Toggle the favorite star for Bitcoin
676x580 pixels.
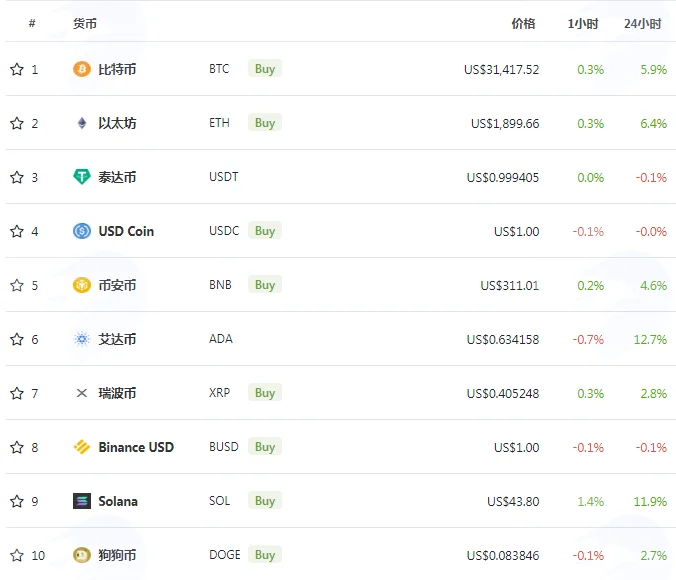click(17, 69)
